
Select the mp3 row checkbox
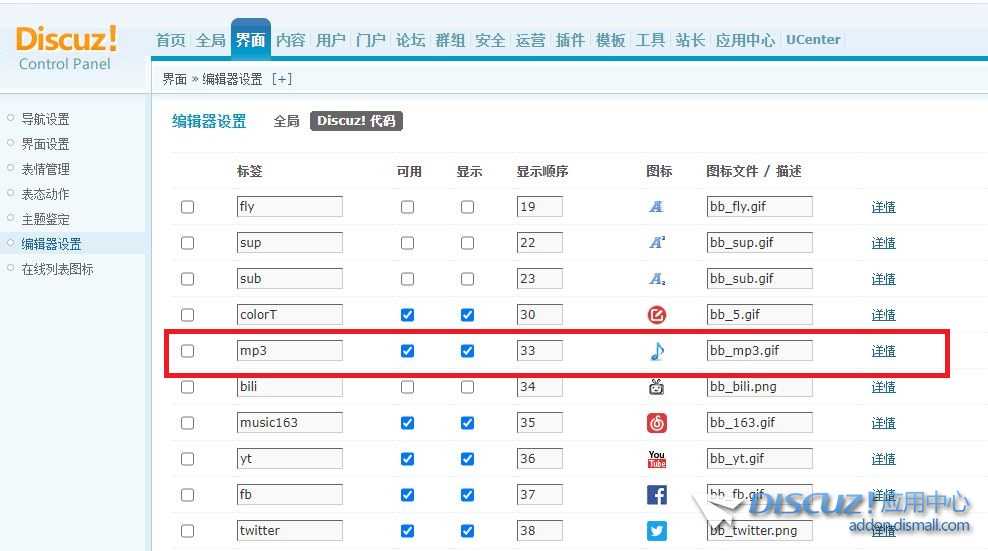pyautogui.click(x=187, y=351)
